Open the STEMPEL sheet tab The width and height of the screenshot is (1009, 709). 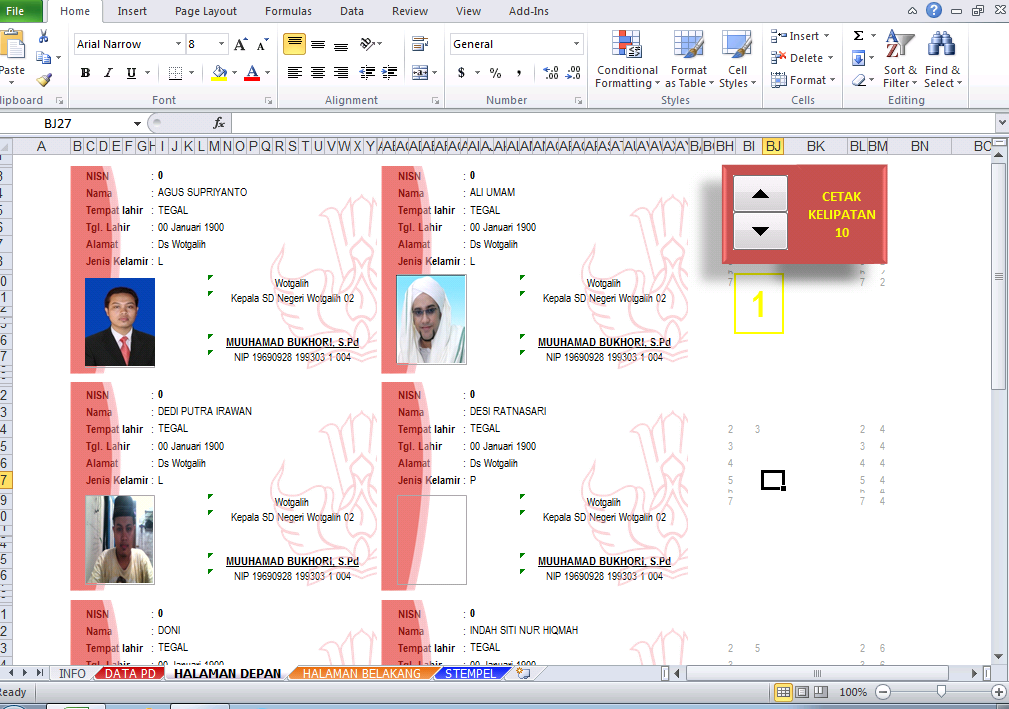click(x=470, y=674)
